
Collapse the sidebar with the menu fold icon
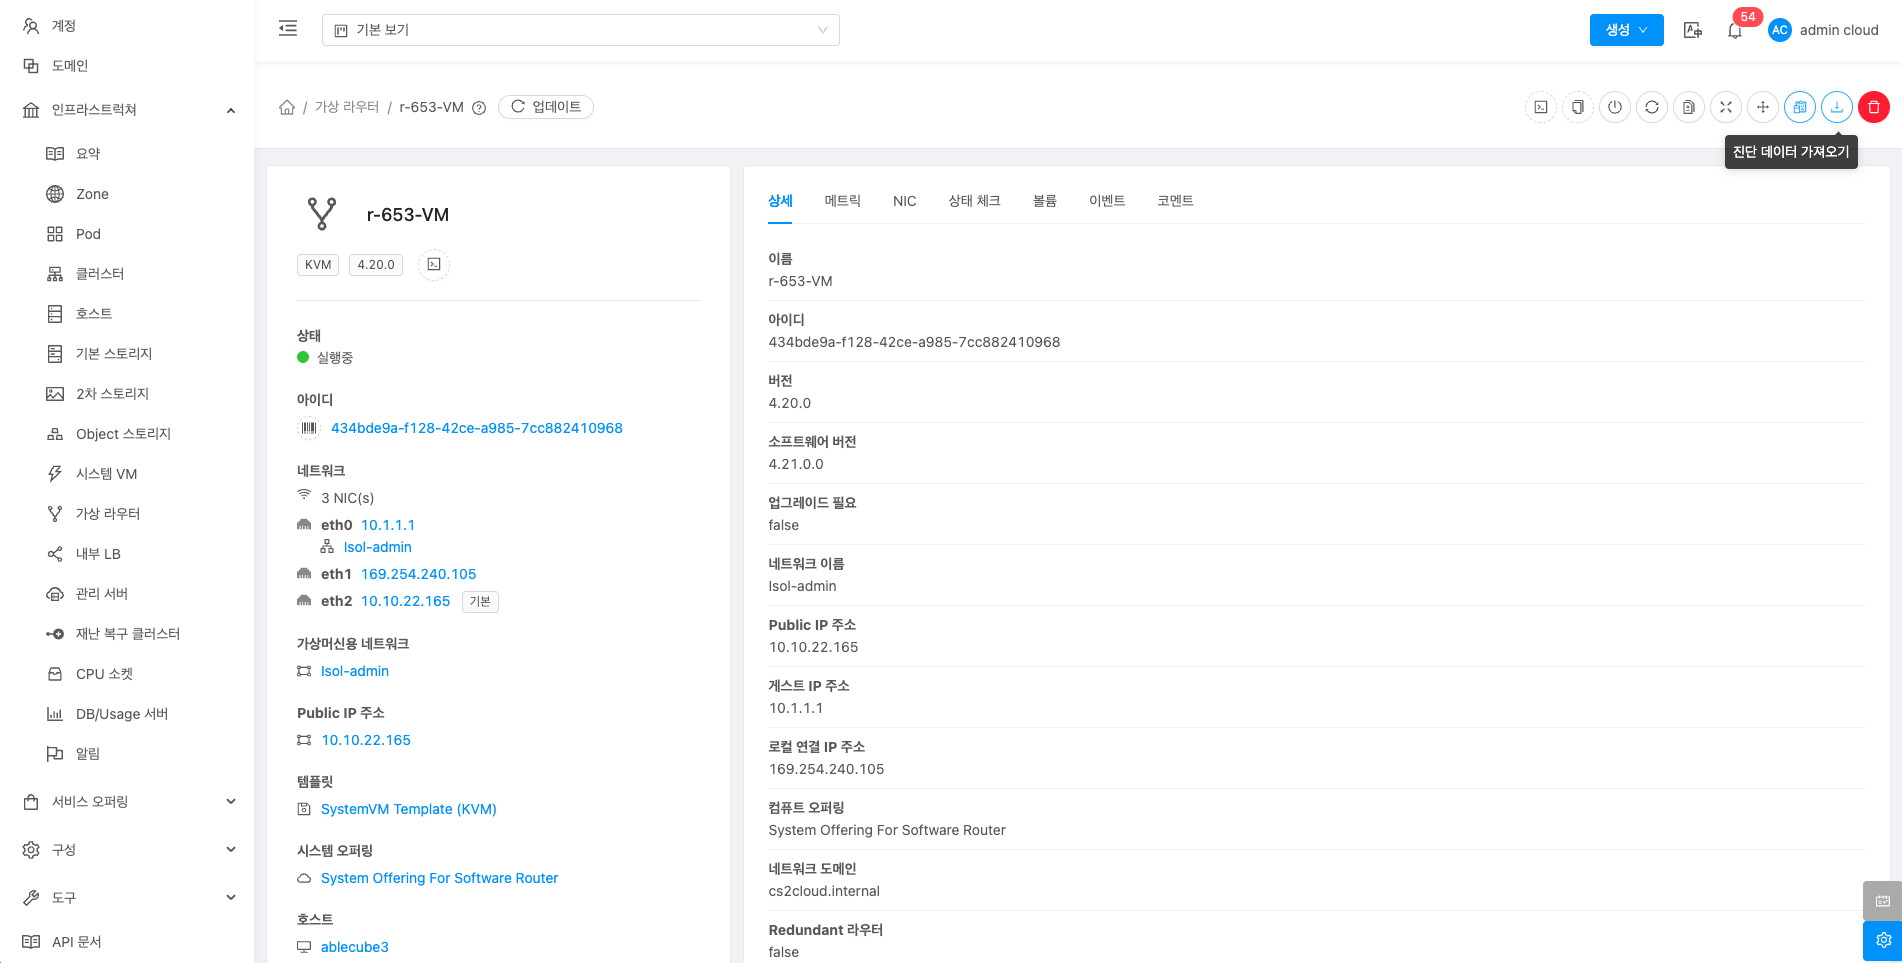288,29
